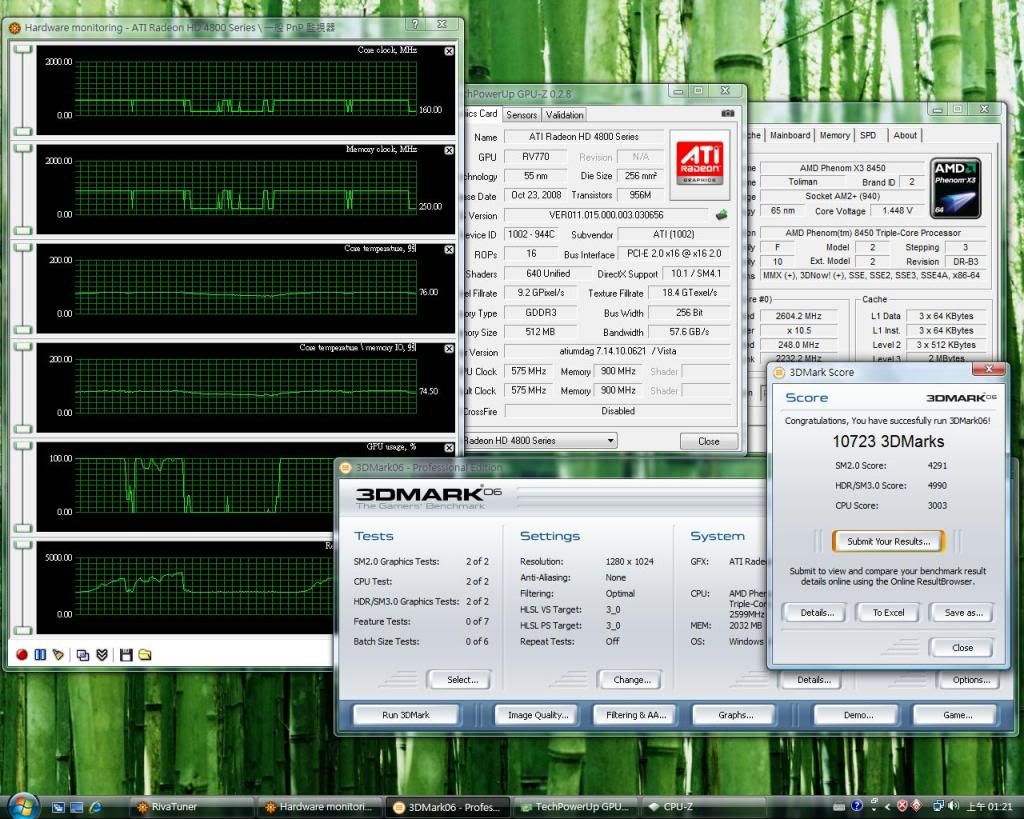Click the yellow folder open icon
This screenshot has height=819, width=1024.
pos(145,654)
